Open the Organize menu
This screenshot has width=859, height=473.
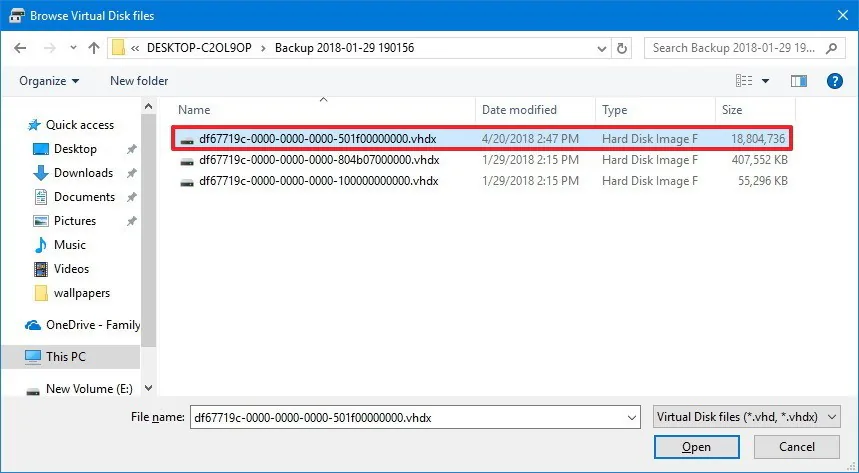(49, 81)
